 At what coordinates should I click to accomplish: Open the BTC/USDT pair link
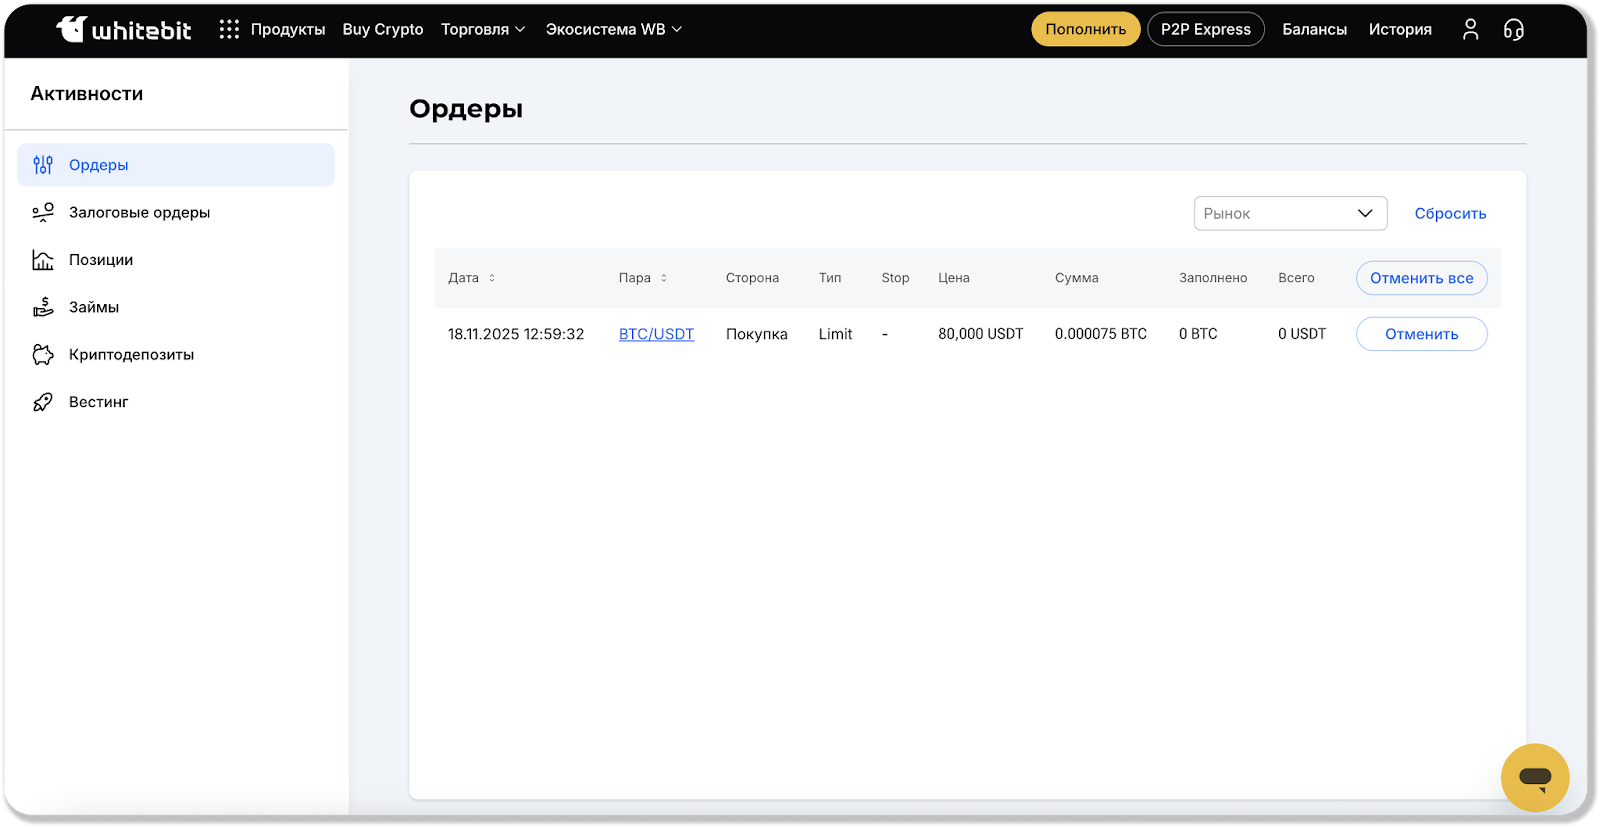[x=656, y=334]
